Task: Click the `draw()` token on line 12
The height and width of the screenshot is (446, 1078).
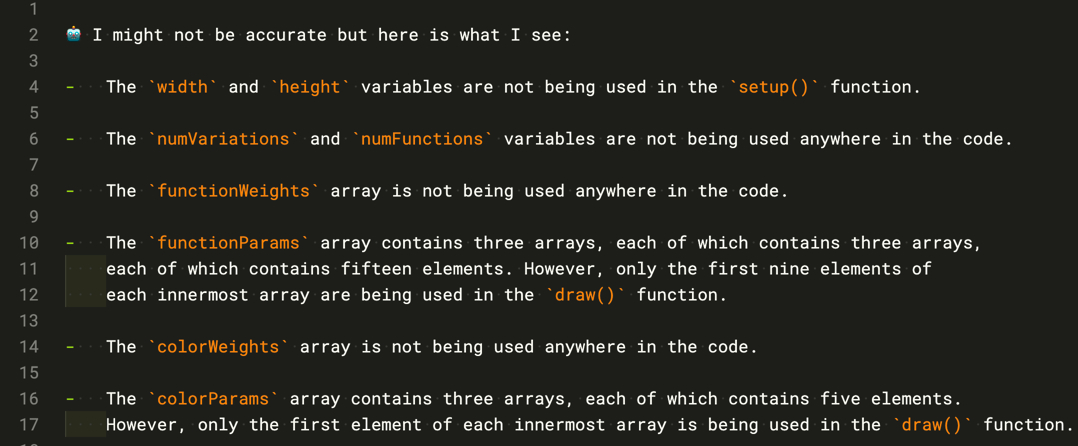Action: pos(585,295)
